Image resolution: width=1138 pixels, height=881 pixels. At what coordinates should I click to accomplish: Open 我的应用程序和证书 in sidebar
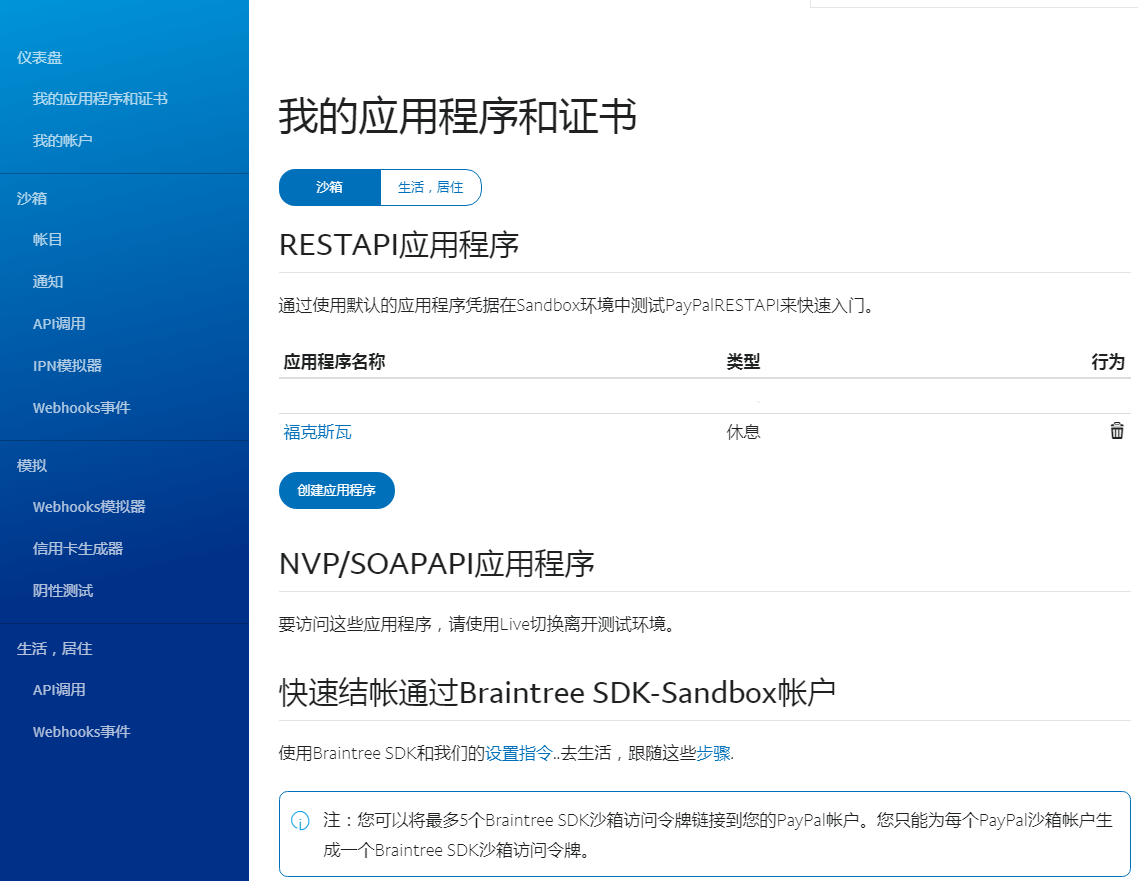[x=100, y=99]
